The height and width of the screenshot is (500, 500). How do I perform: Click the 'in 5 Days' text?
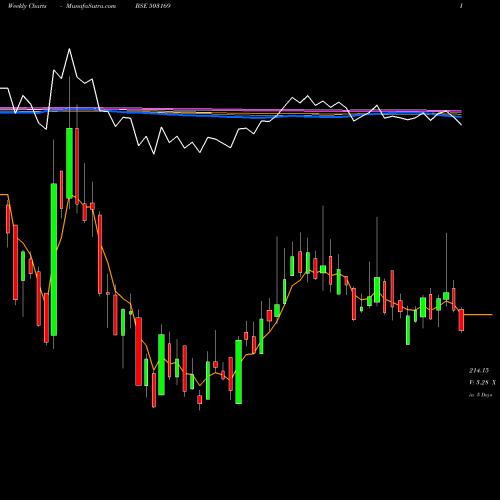480,395
